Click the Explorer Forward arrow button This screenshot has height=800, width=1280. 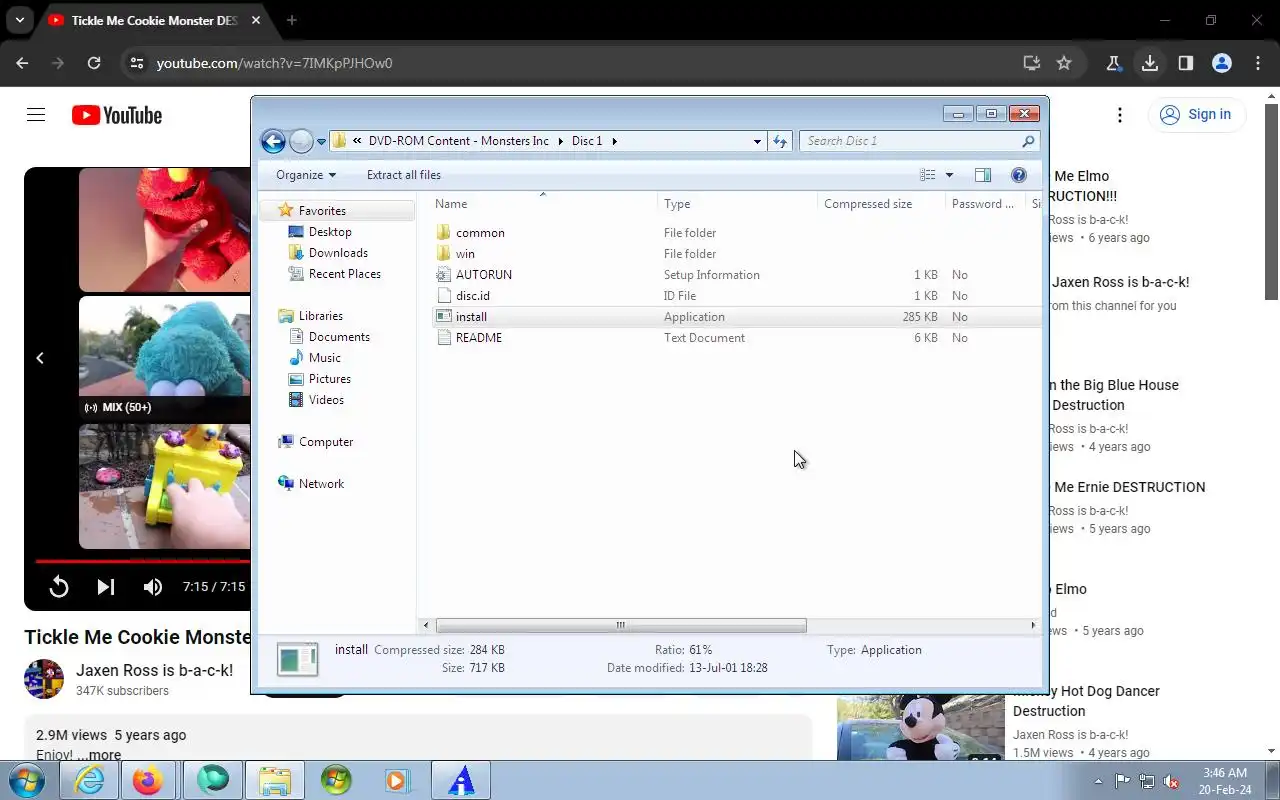301,141
